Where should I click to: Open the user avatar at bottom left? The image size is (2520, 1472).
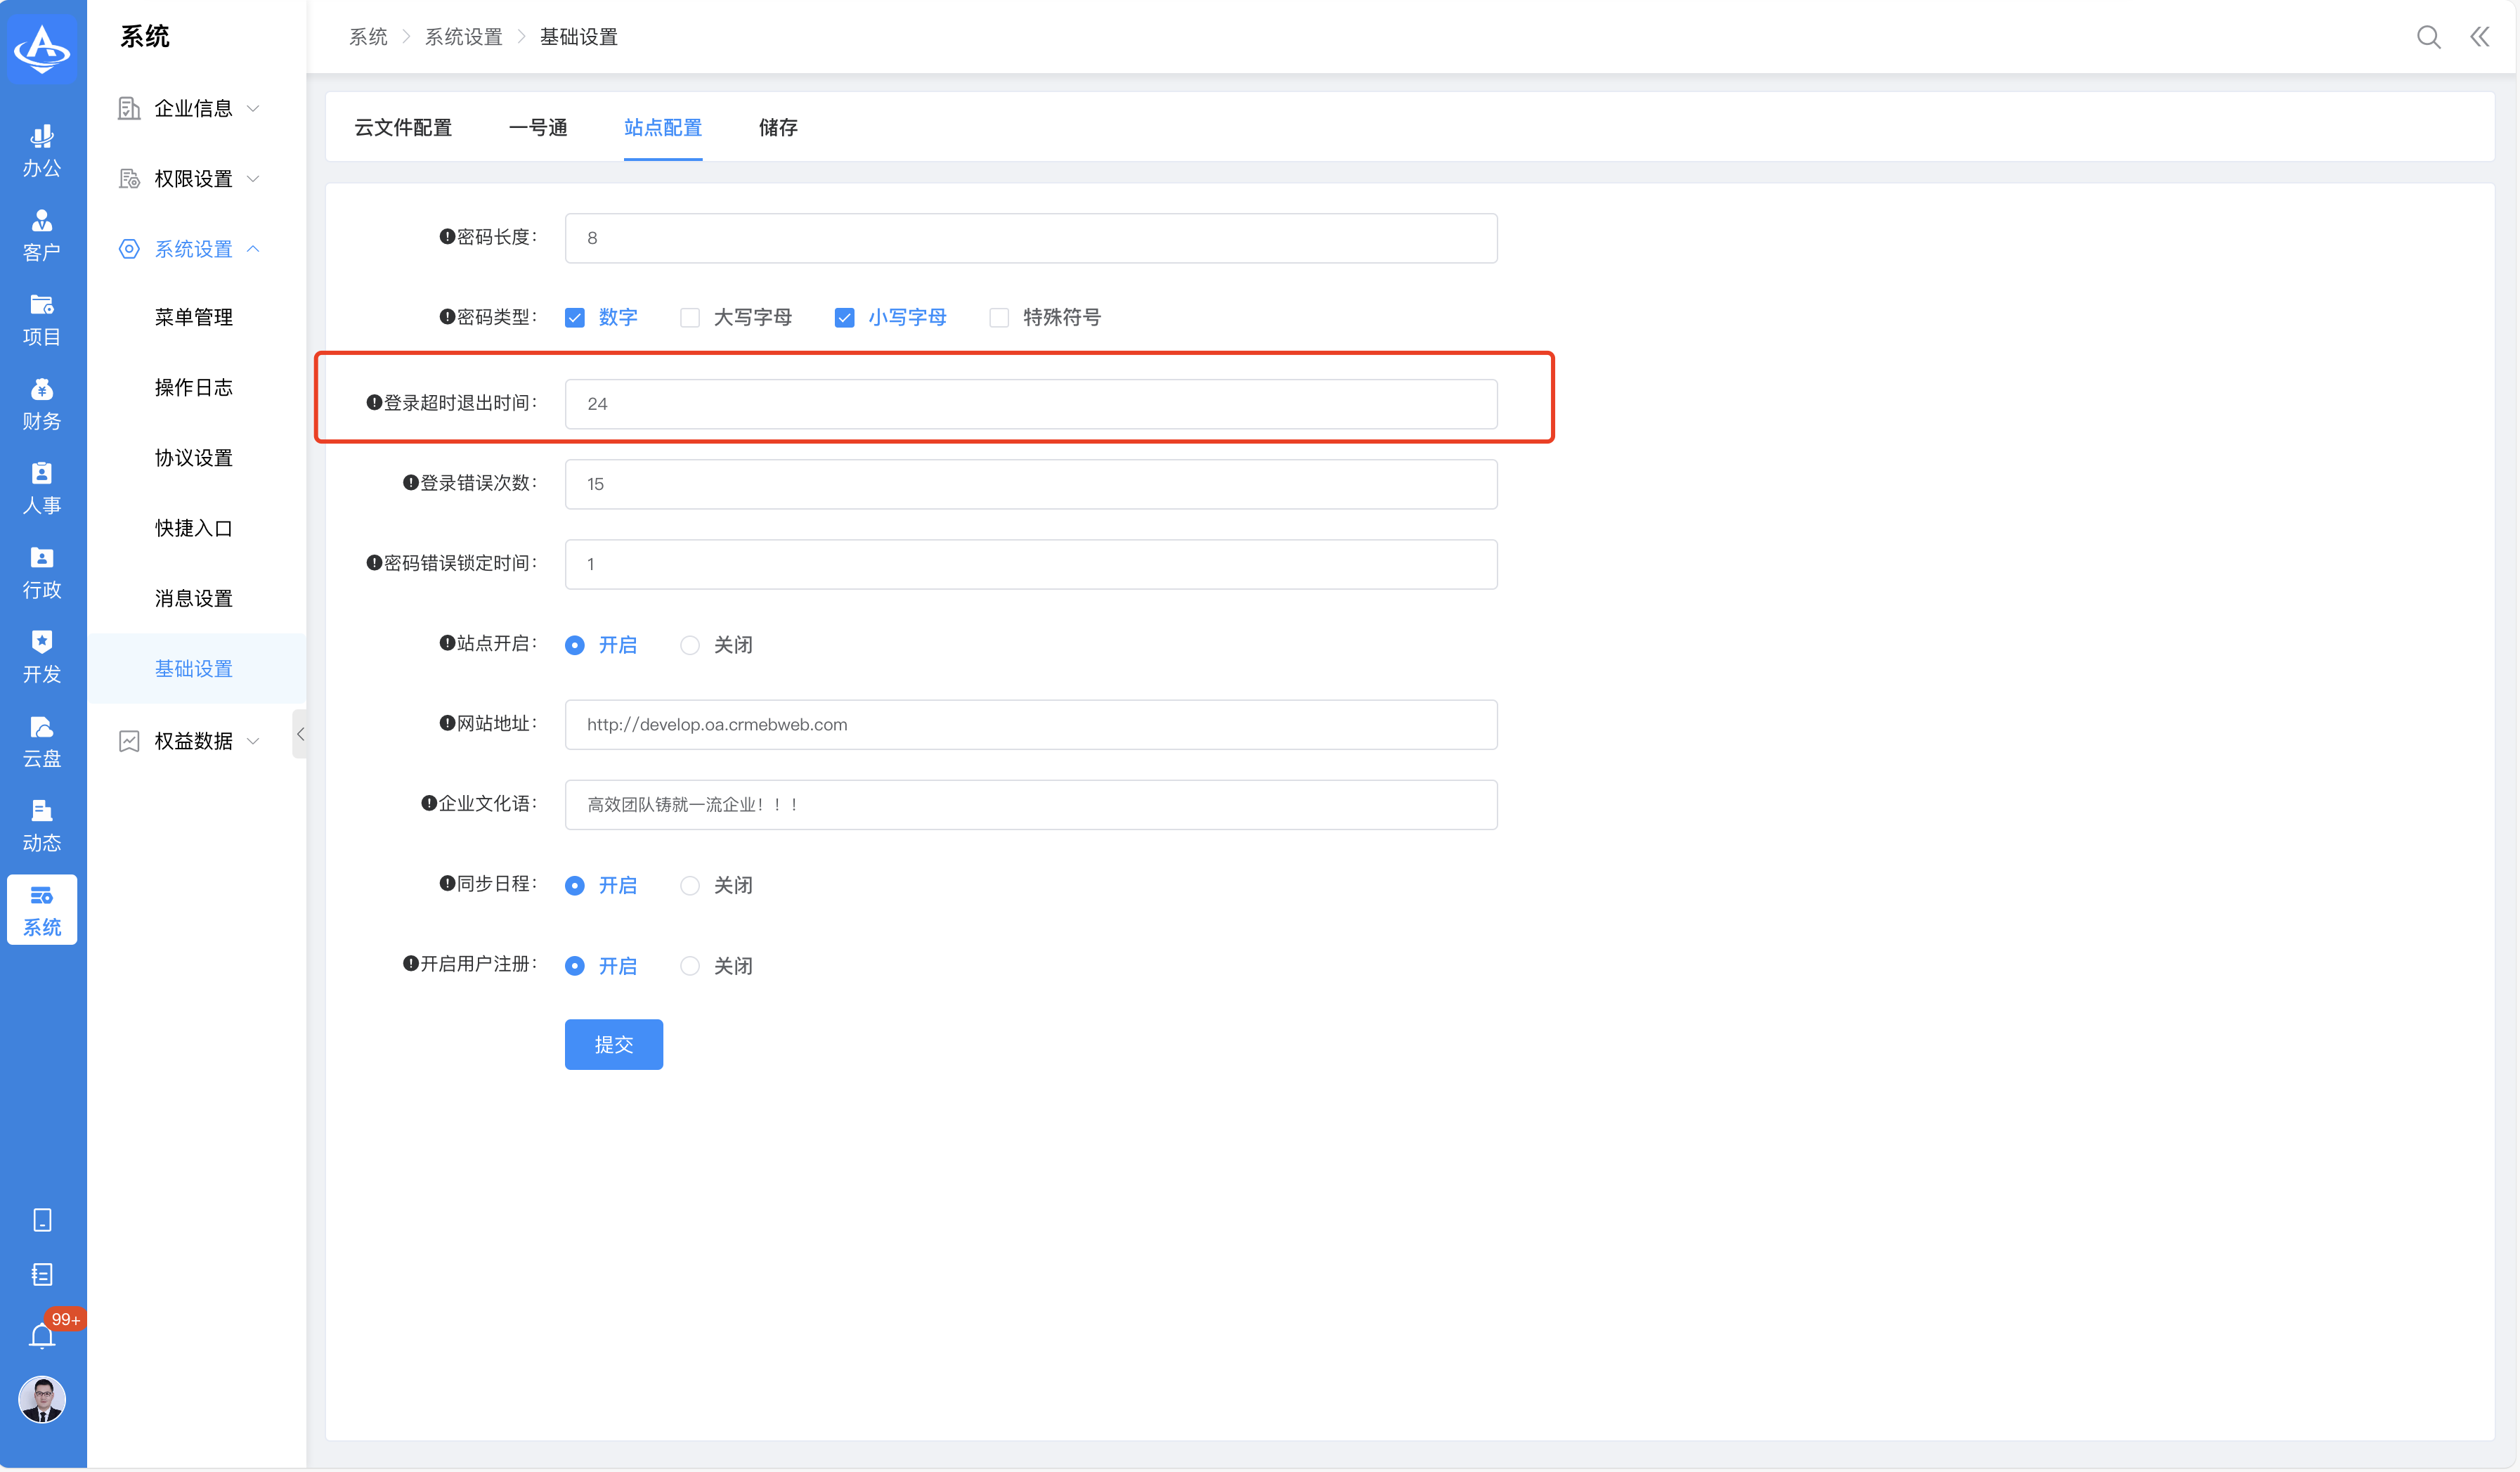click(42, 1399)
